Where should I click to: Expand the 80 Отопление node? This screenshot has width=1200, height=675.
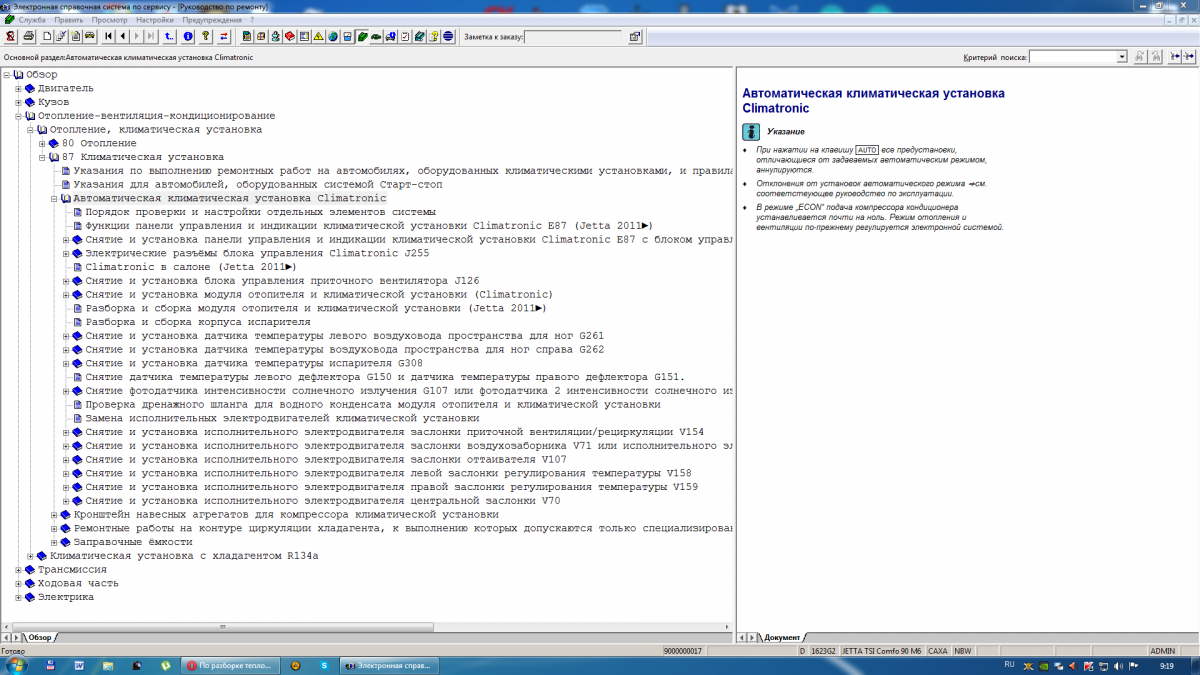click(x=42, y=144)
